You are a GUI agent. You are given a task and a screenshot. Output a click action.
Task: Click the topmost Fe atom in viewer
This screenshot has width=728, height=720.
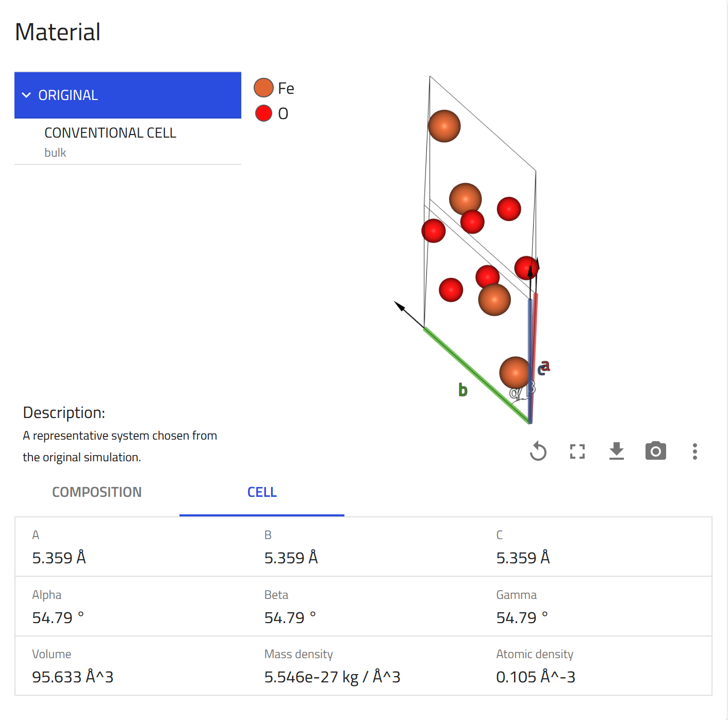[x=444, y=126]
